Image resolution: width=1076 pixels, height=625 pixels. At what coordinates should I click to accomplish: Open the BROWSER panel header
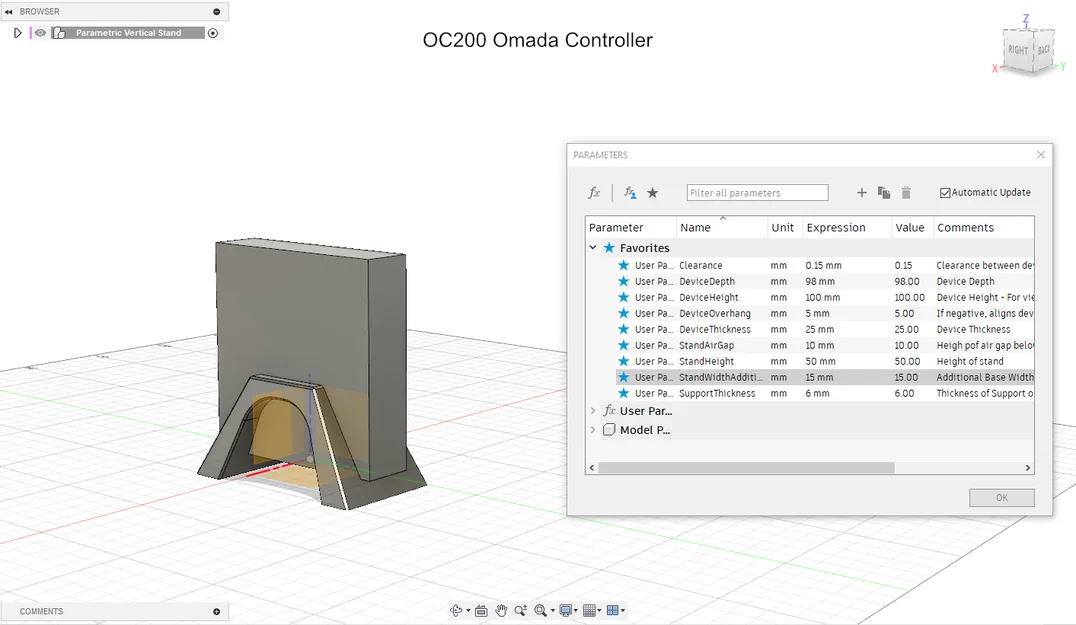coord(40,11)
